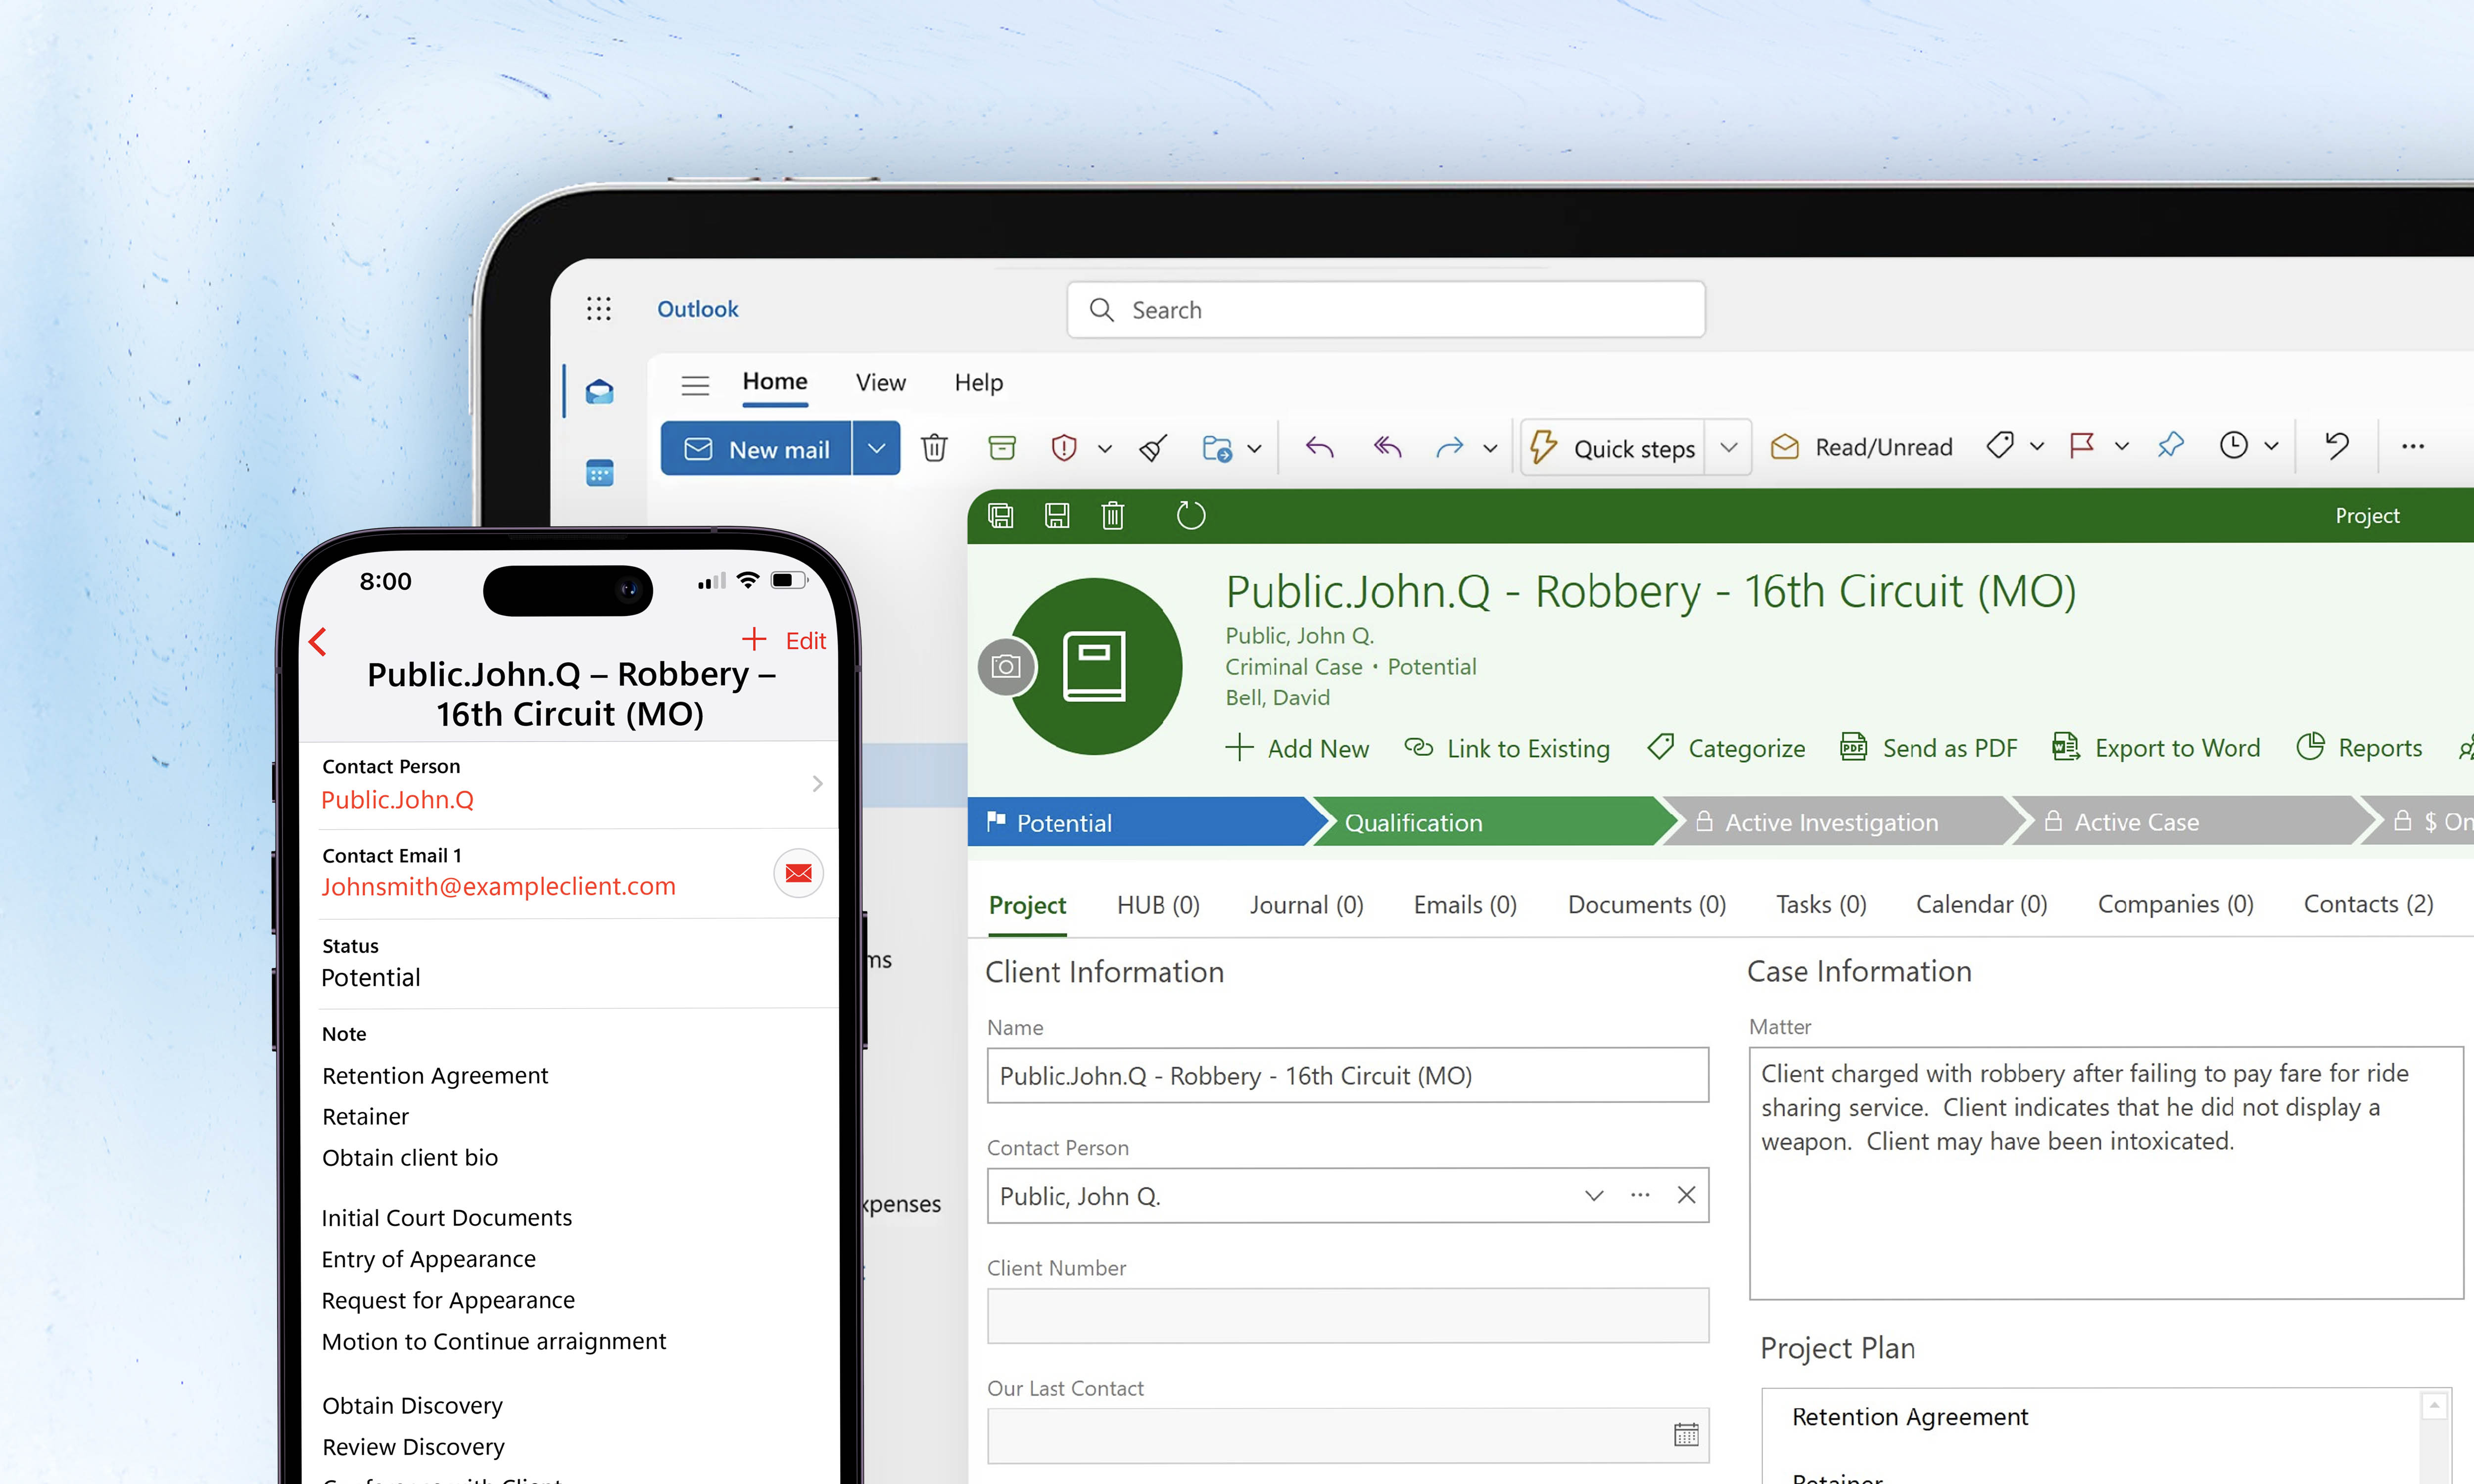
Task: Open Contact Person ellipsis options
Action: (1640, 1196)
